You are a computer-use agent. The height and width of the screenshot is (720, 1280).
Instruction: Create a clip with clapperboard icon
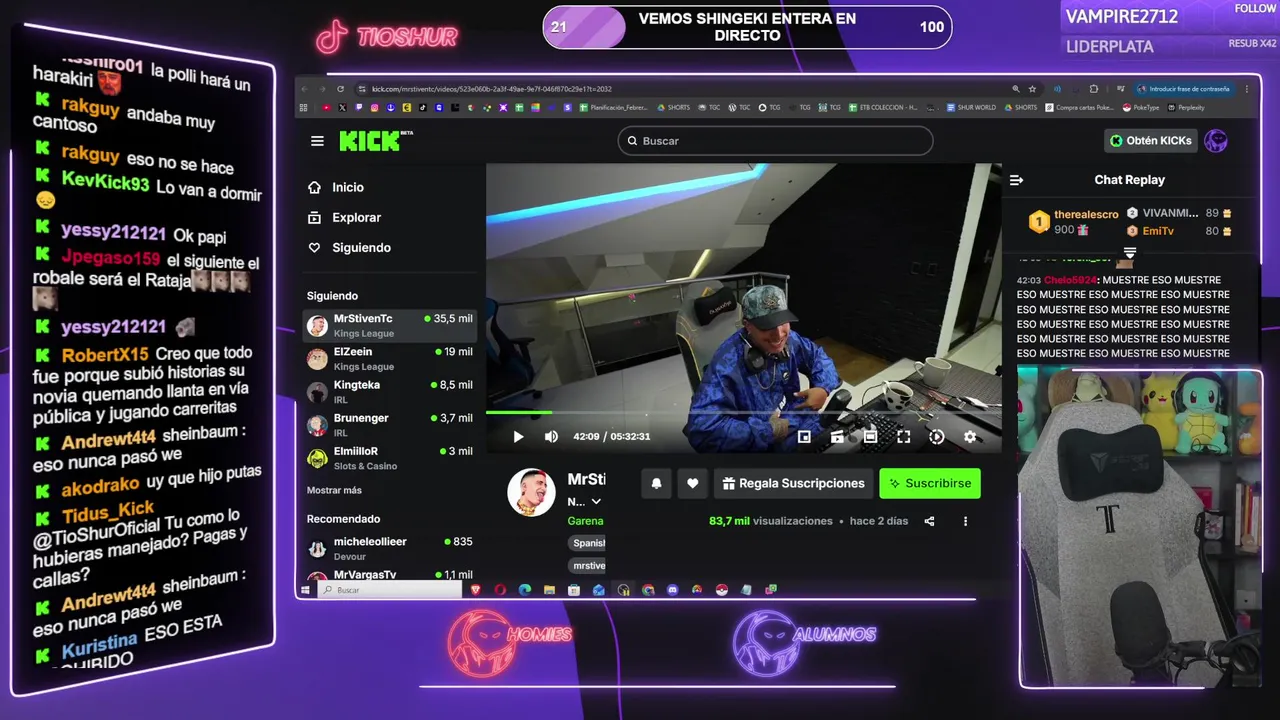(837, 437)
